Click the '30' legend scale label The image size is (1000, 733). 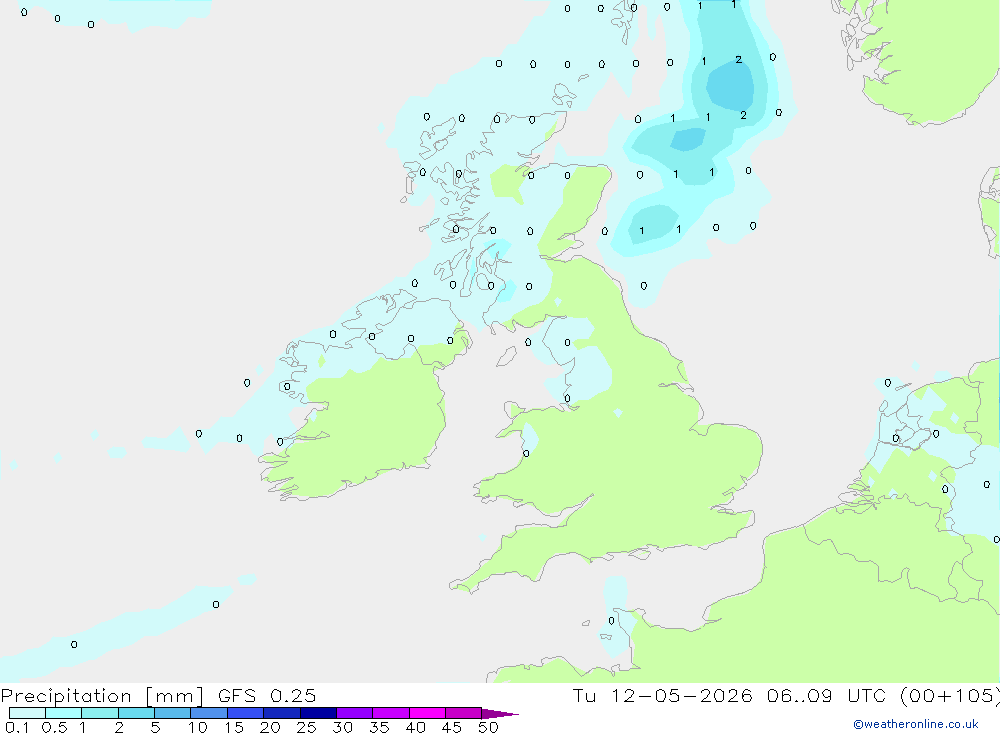coord(342,727)
